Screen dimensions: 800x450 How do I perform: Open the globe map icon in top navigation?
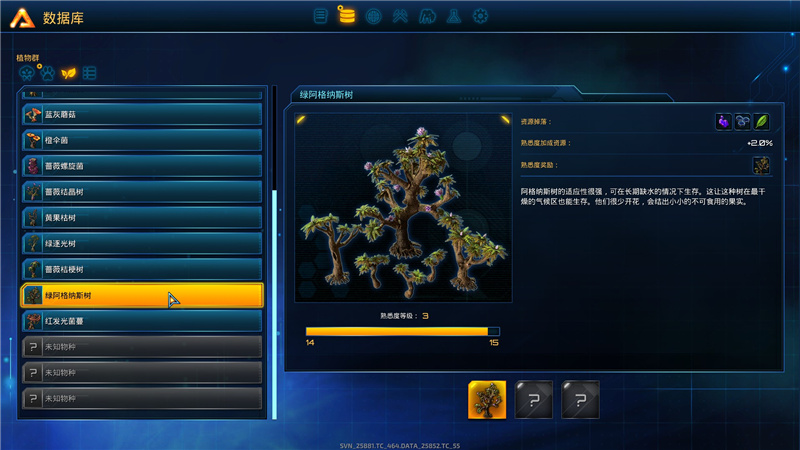click(x=373, y=16)
